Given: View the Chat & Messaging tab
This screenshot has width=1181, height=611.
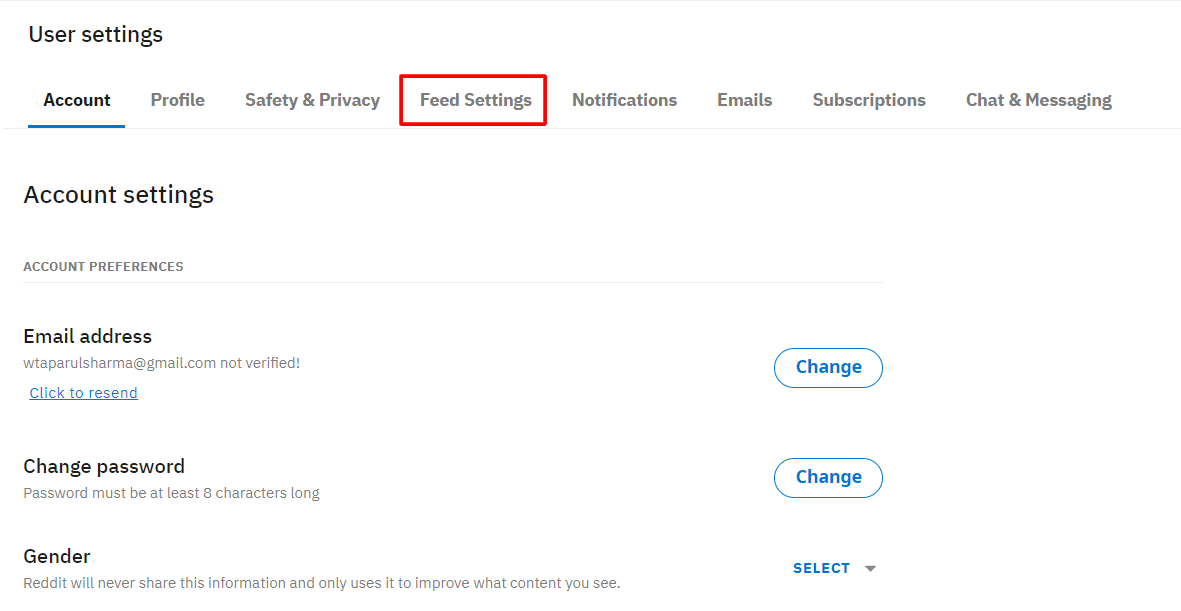Looking at the screenshot, I should [1038, 100].
